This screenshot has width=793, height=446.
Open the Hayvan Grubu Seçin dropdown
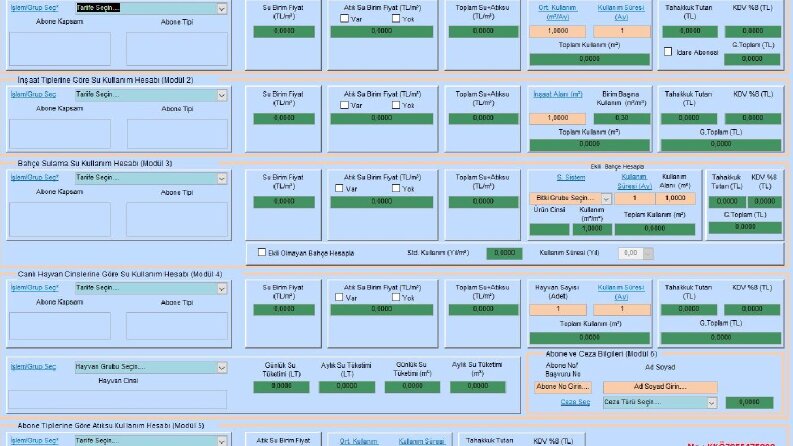[x=222, y=367]
